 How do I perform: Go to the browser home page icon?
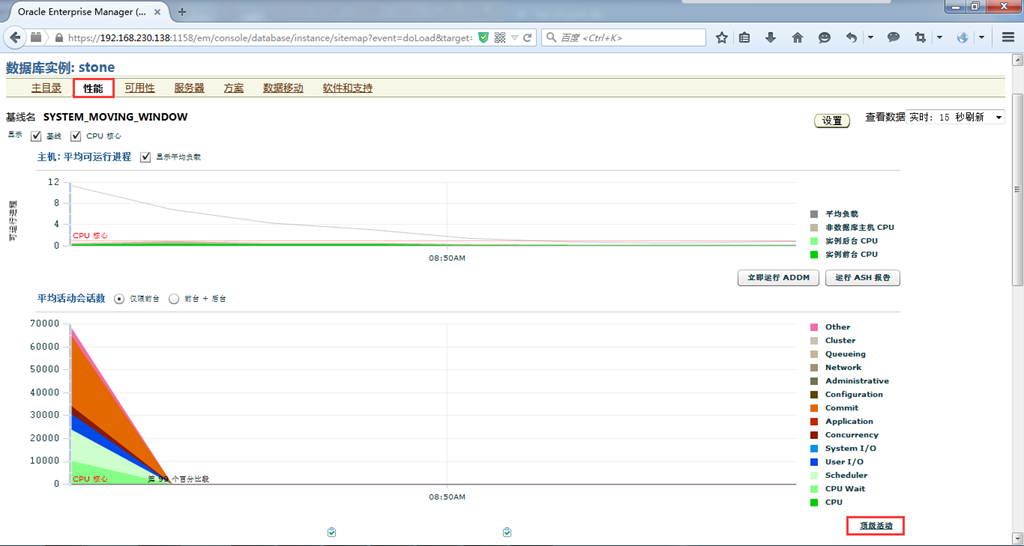click(x=797, y=37)
